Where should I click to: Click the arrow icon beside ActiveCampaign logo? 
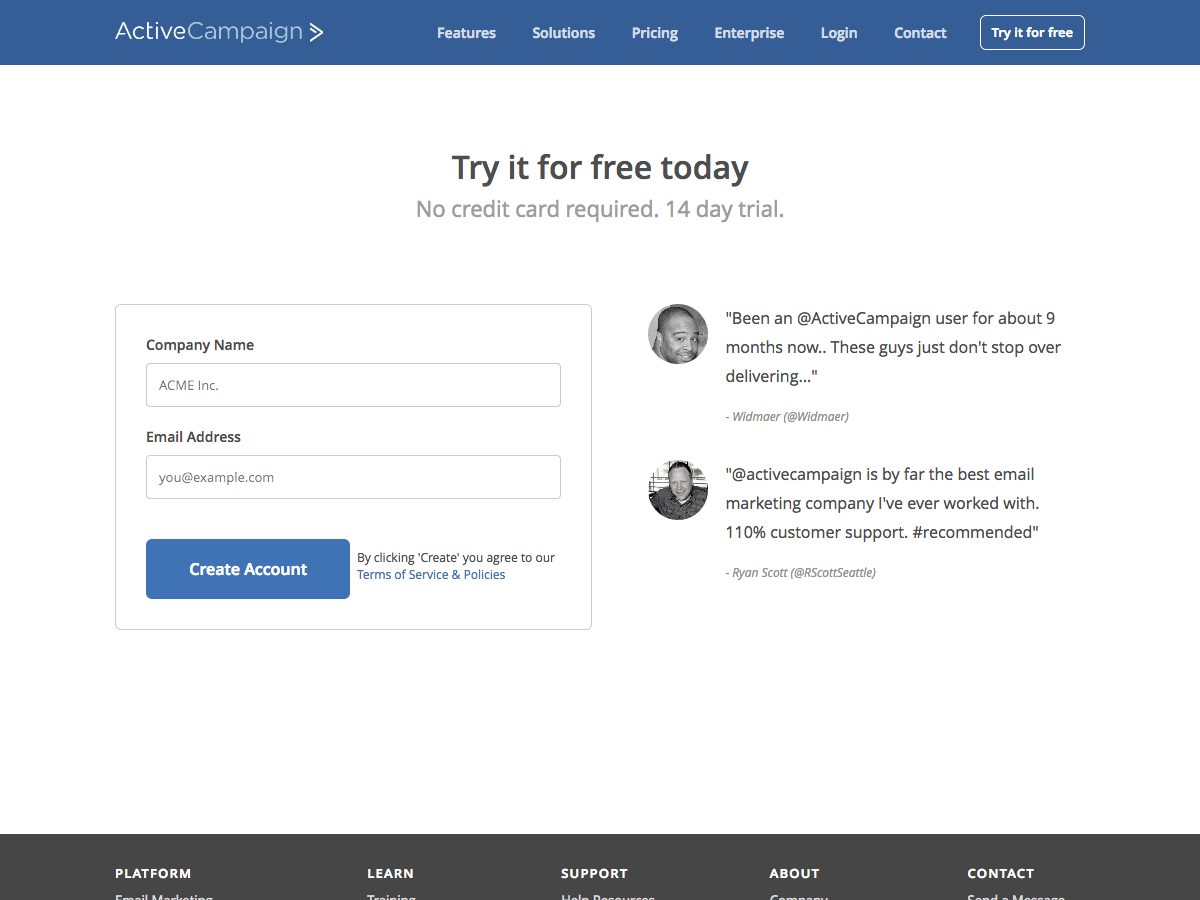[x=316, y=31]
